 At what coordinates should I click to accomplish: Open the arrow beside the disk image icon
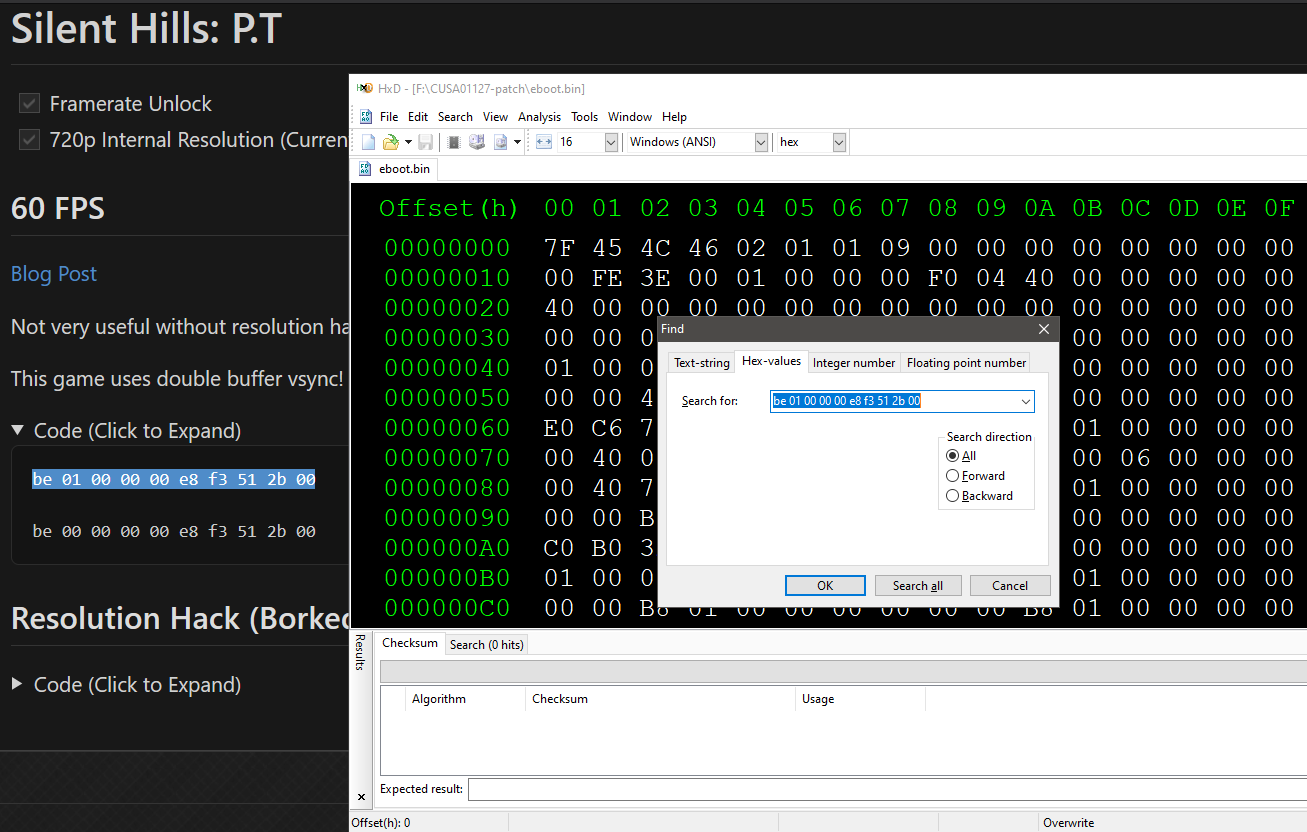point(517,142)
